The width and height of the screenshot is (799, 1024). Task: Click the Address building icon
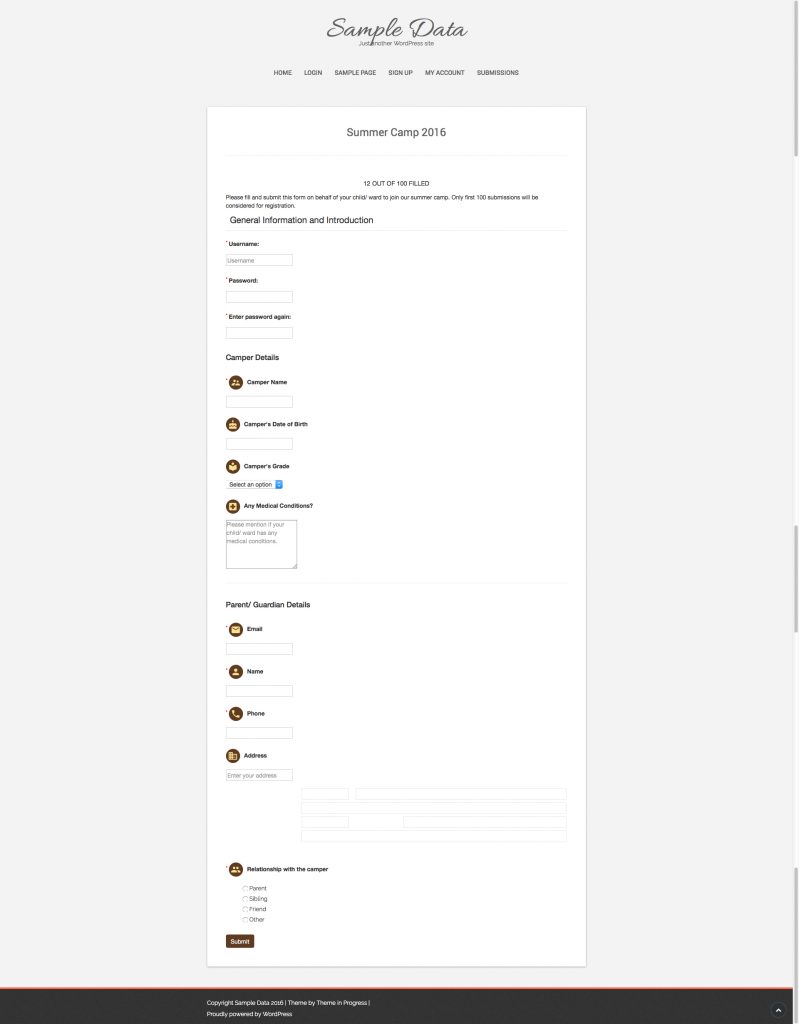(233, 756)
